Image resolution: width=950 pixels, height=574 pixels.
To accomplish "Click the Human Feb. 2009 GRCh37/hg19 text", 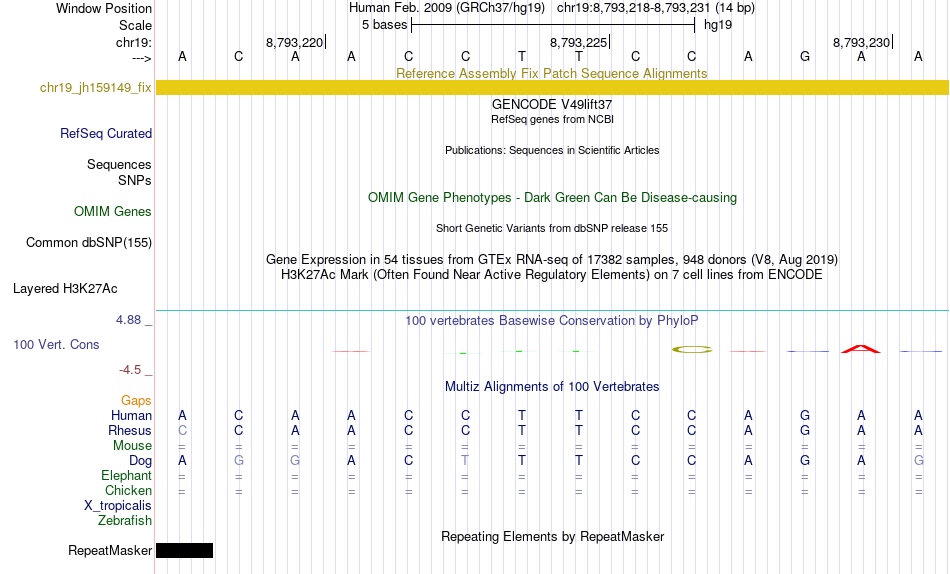I will [447, 8].
